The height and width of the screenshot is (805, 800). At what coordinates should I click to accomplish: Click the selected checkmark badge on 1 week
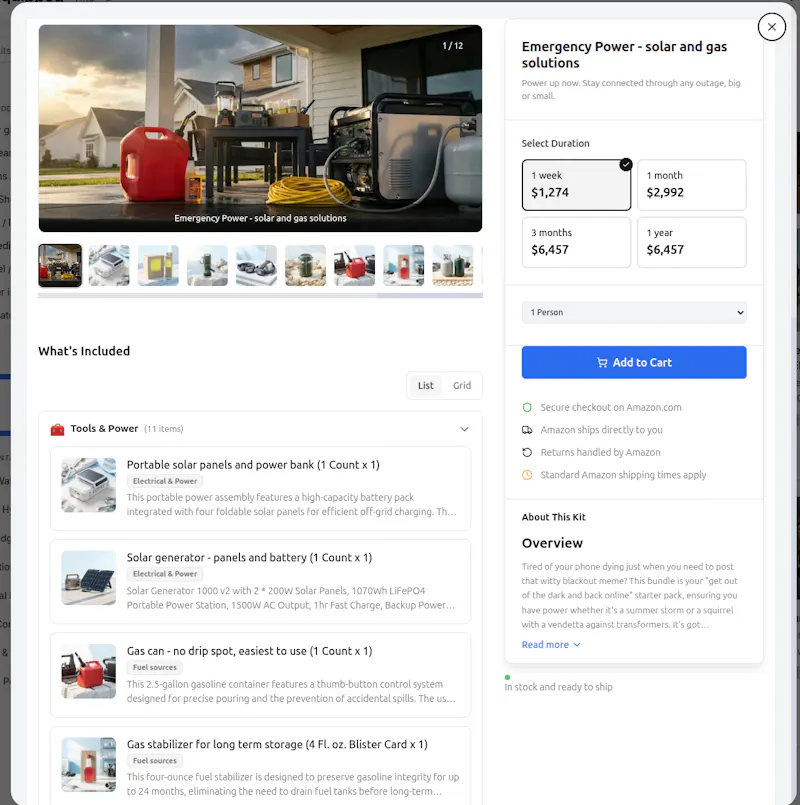tap(625, 165)
